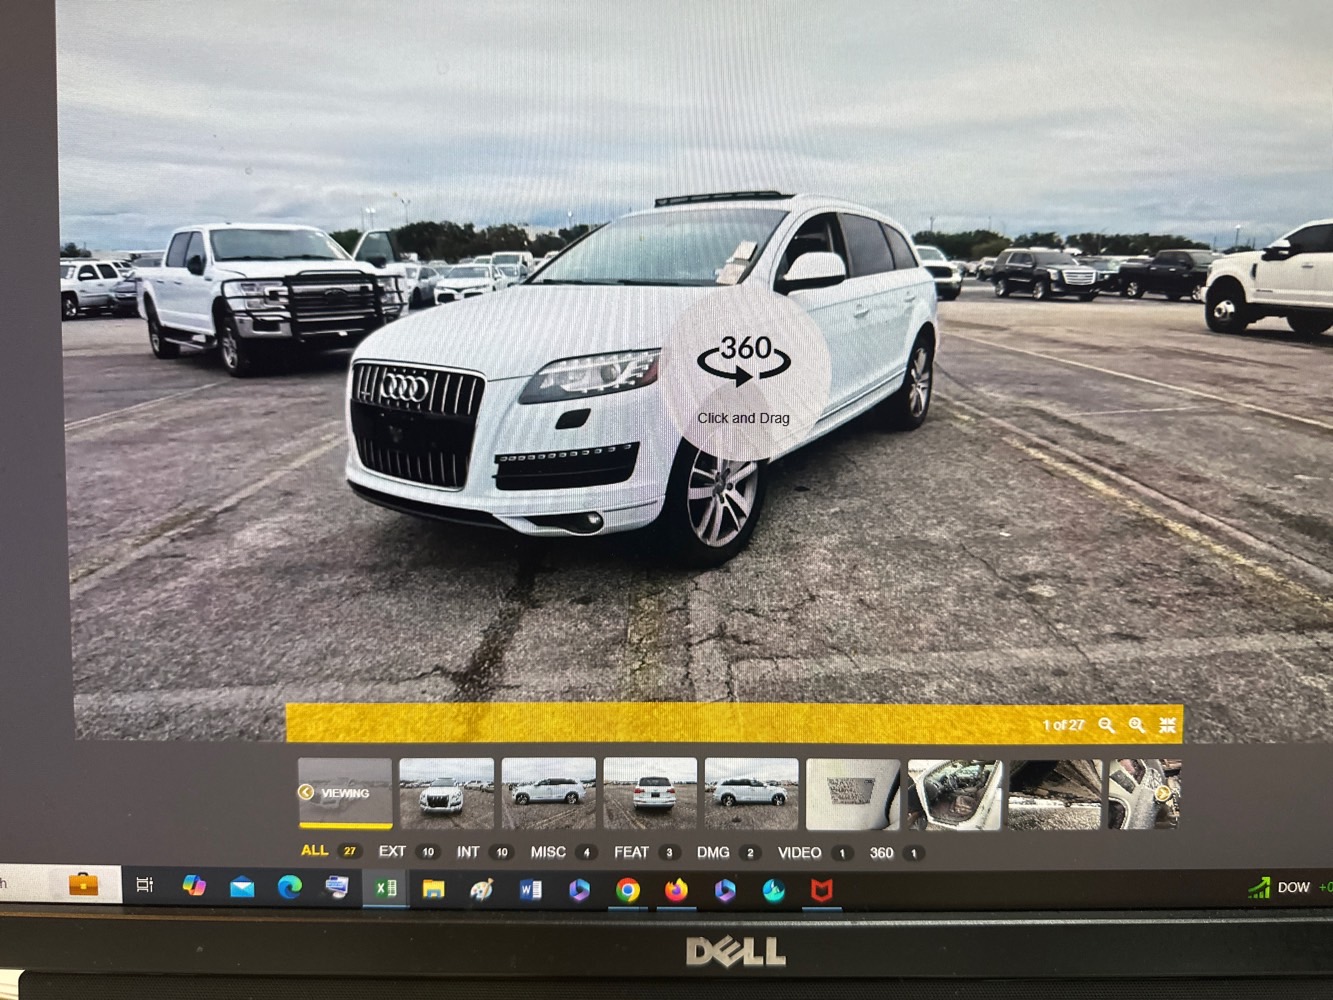Open Microsoft Edge from the taskbar
Screen dimensions: 1333x1000
coord(290,887)
